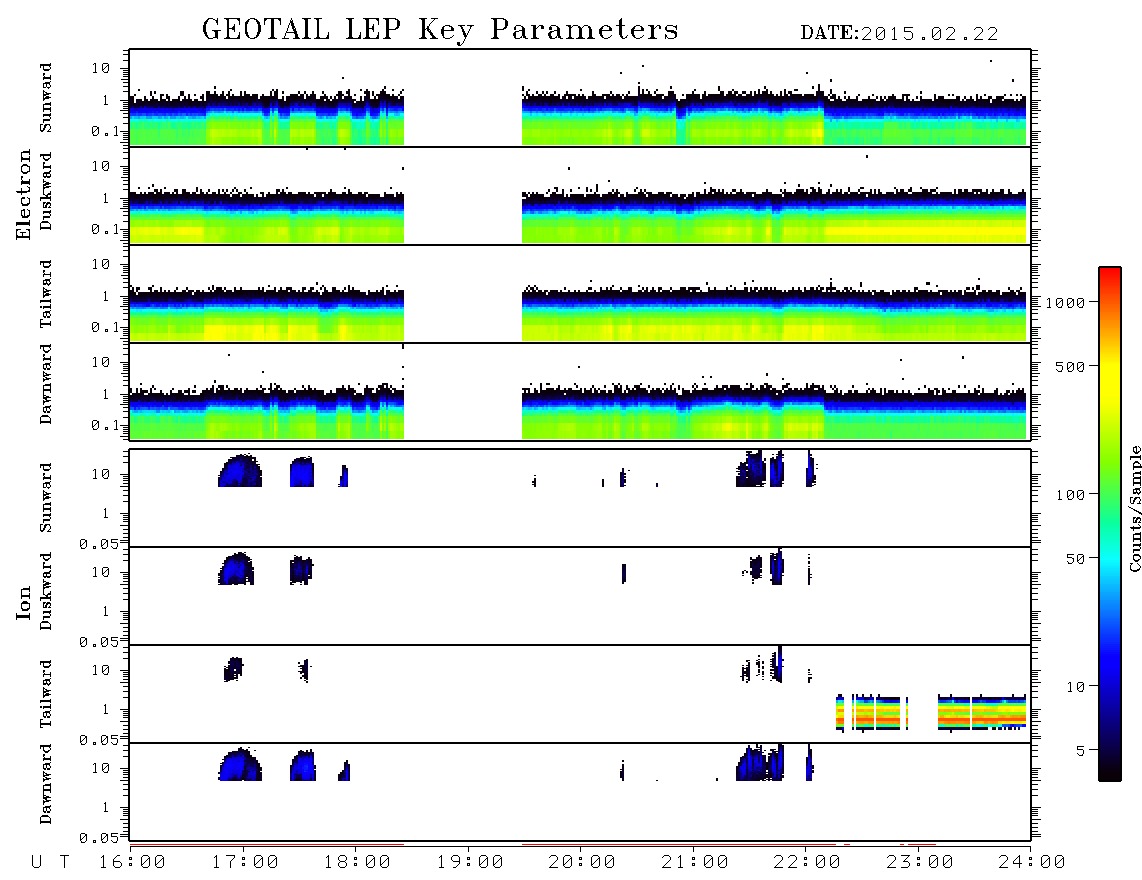Click the 5 value on the colorbar
Screen dimensions: 1142x880
(x=1081, y=751)
